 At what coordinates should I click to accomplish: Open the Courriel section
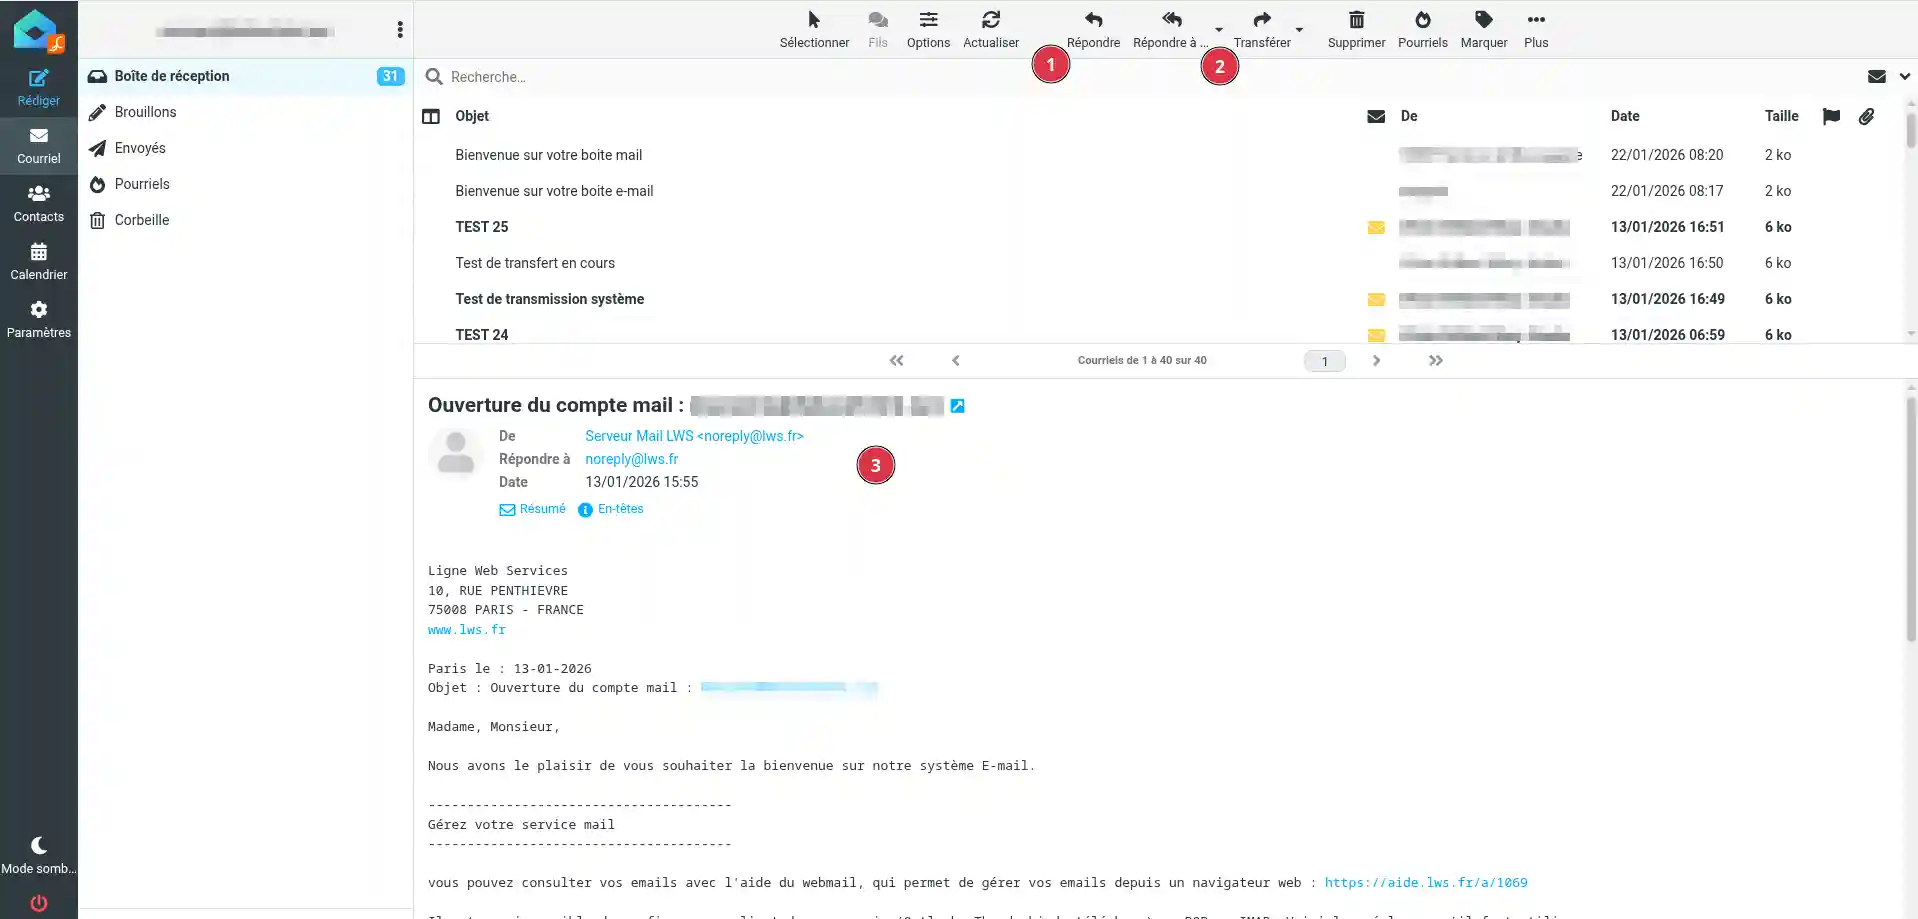[39, 146]
